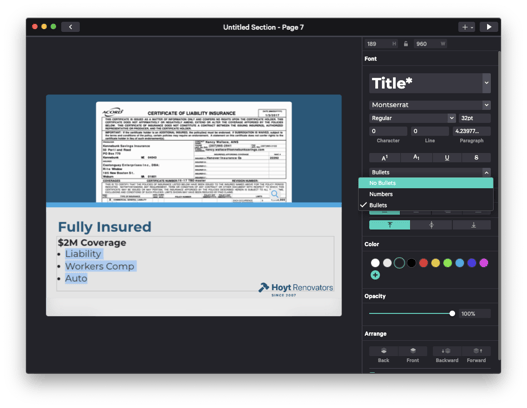The height and width of the screenshot is (408, 527).
Task: Pick the yellow color swatch
Action: point(436,263)
